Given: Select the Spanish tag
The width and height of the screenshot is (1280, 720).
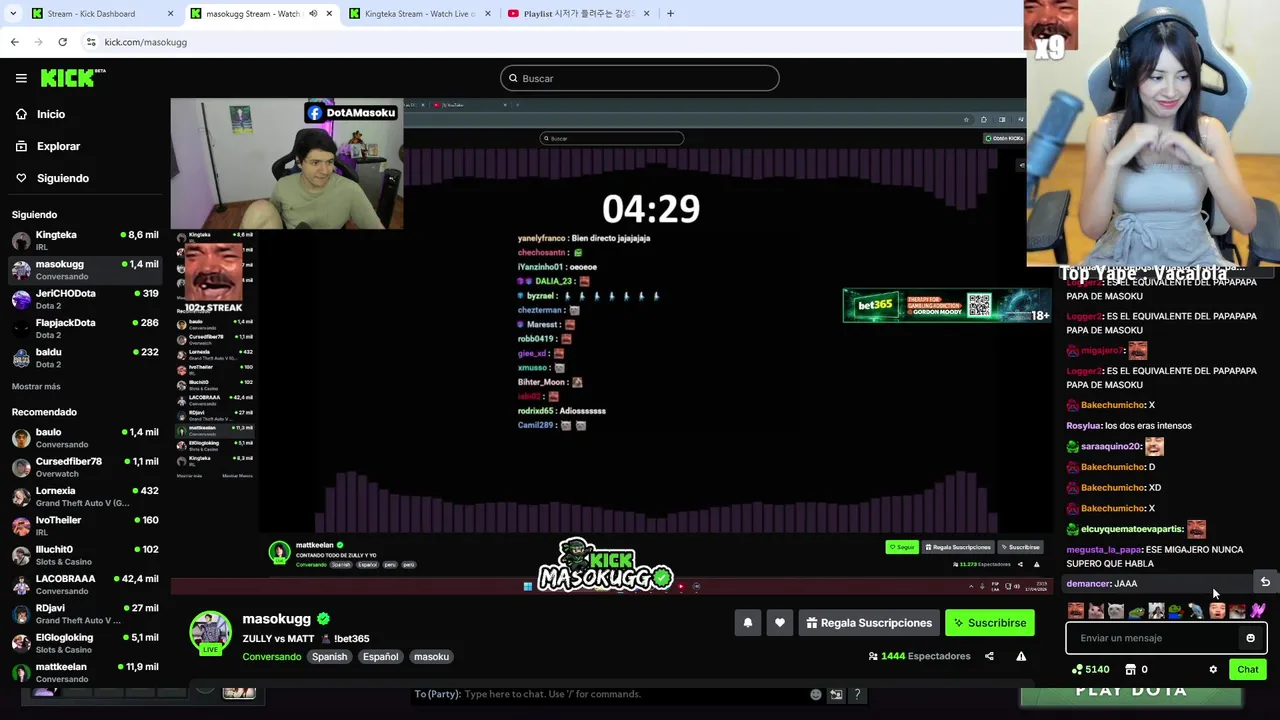Looking at the screenshot, I should coord(329,657).
